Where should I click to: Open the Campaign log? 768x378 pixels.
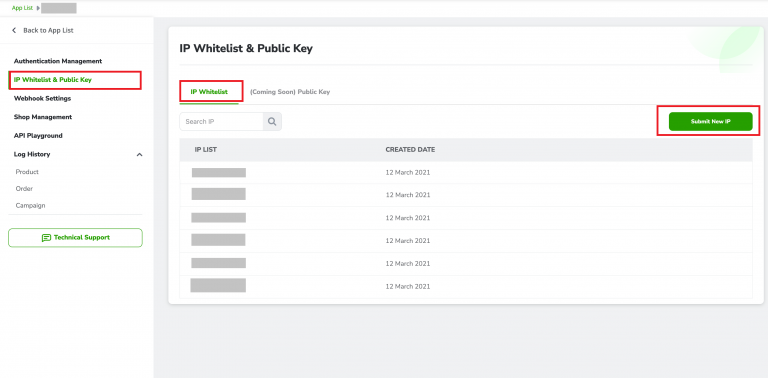30,206
